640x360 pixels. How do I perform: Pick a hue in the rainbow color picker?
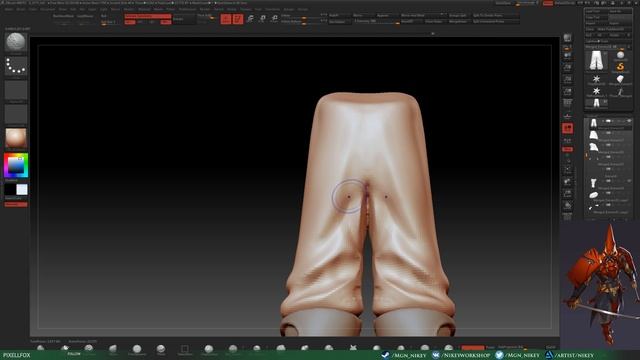[16, 165]
